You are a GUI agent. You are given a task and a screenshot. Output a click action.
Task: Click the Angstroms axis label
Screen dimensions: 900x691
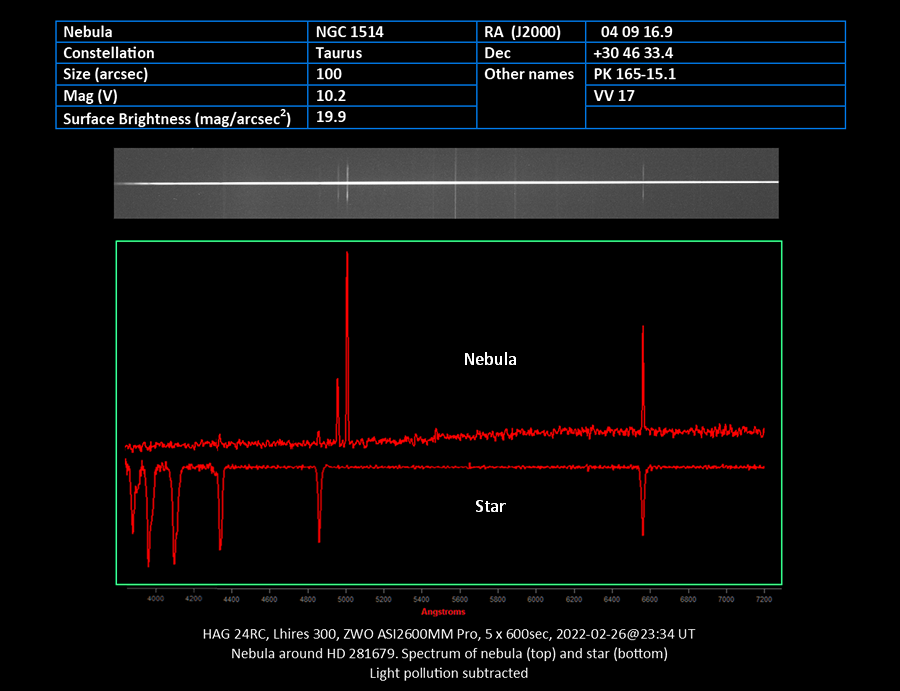point(443,612)
